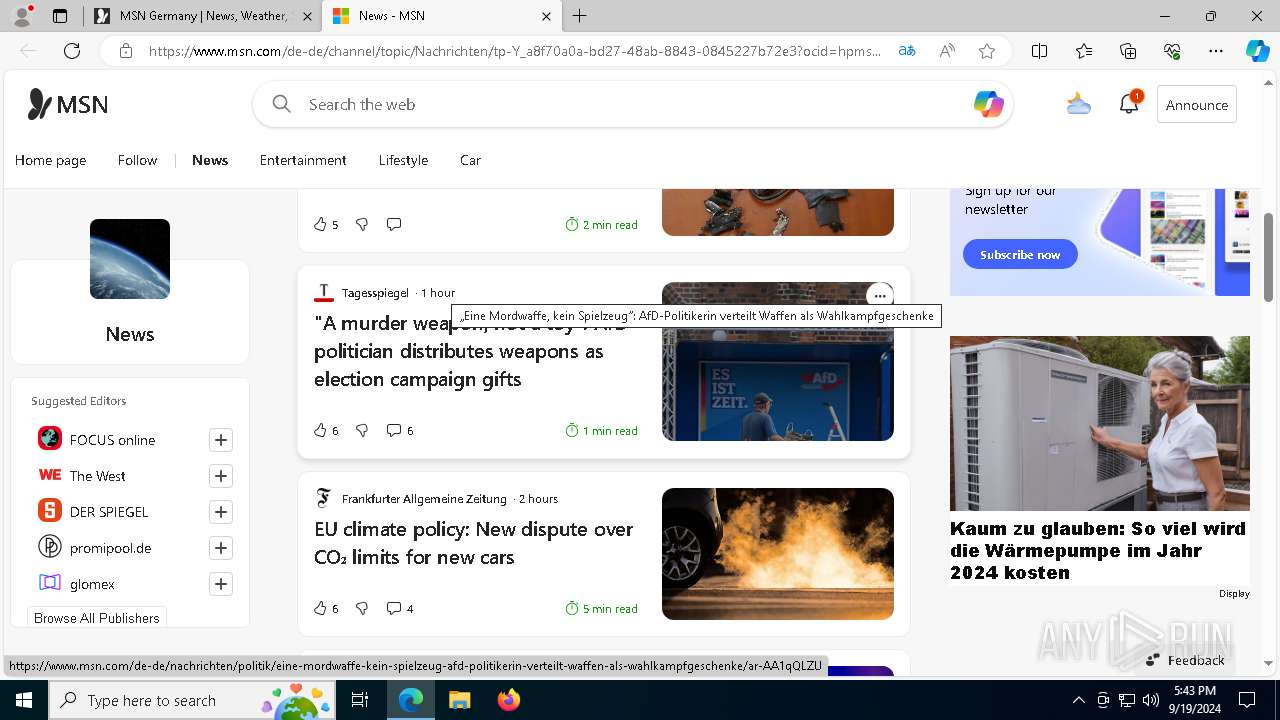Open File Explorer from taskbar
The height and width of the screenshot is (720, 1280).
459,700
